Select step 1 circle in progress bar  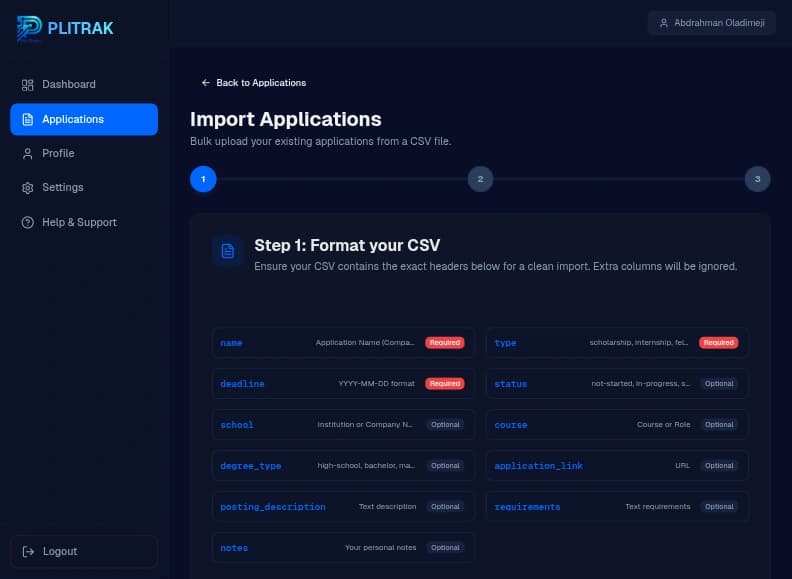click(203, 179)
